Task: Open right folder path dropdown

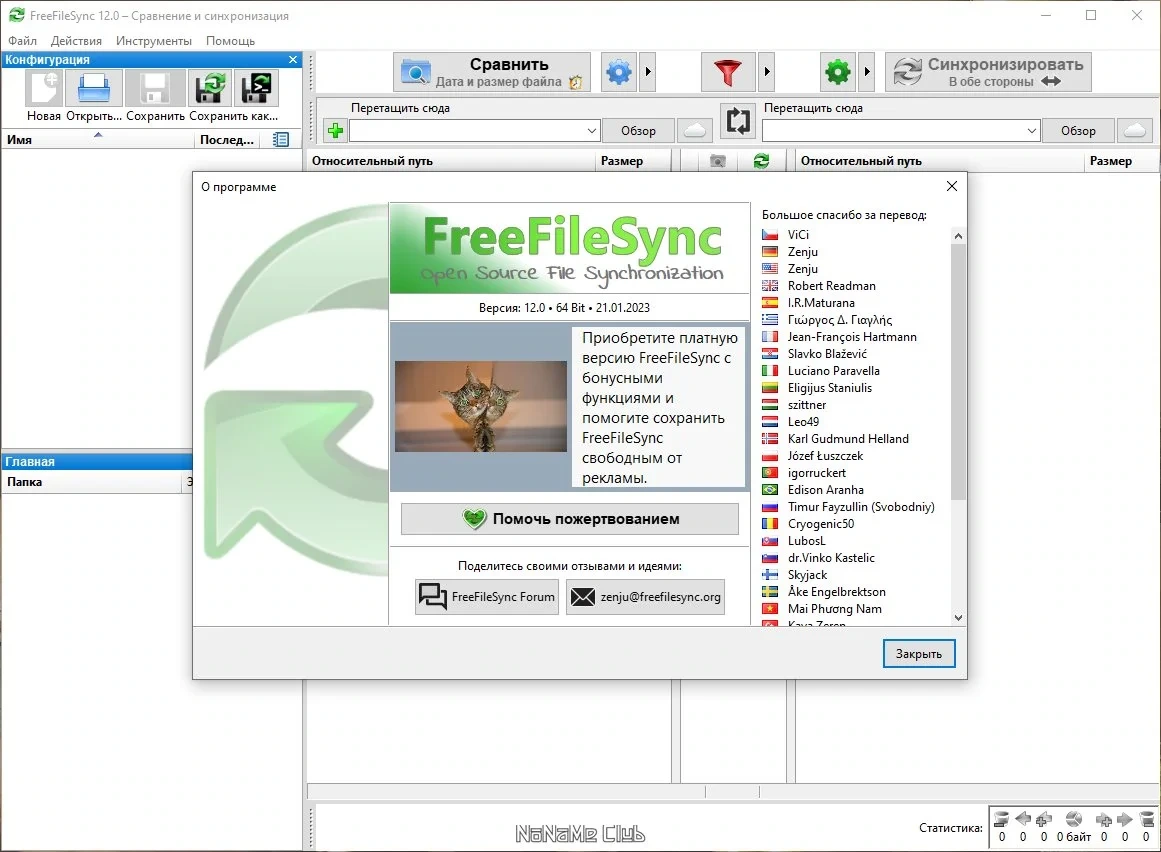Action: click(x=1031, y=131)
